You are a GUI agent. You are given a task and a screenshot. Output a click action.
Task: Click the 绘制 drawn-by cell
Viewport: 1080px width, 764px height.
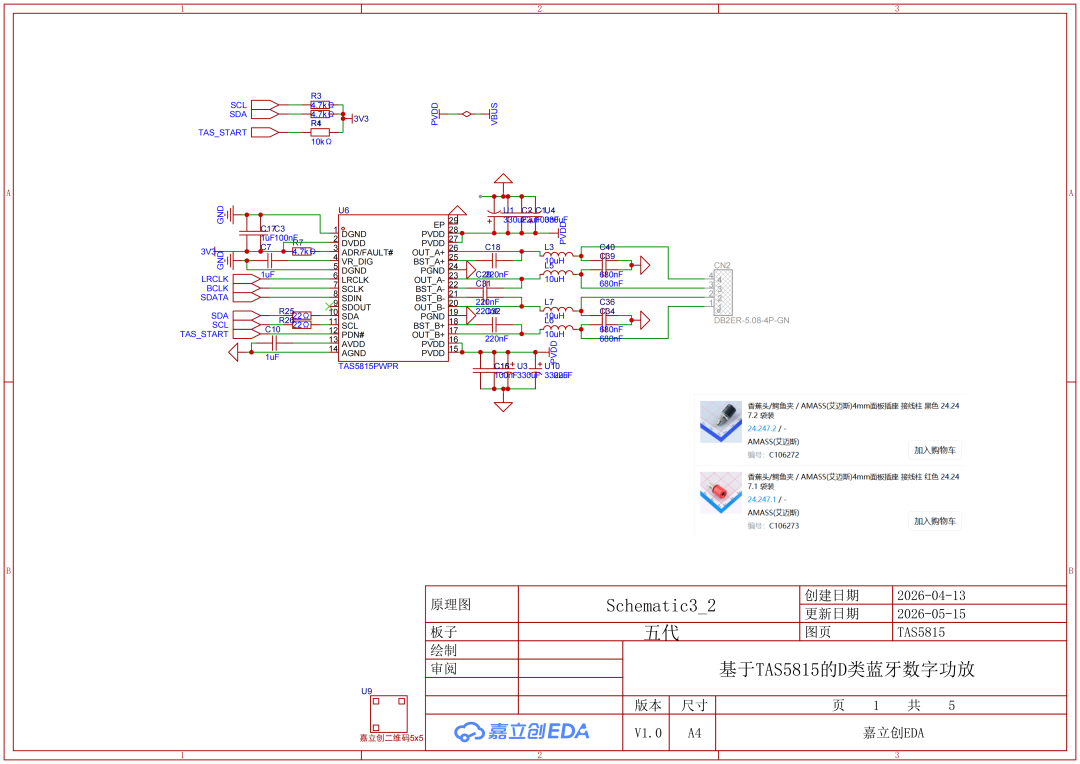[472, 650]
